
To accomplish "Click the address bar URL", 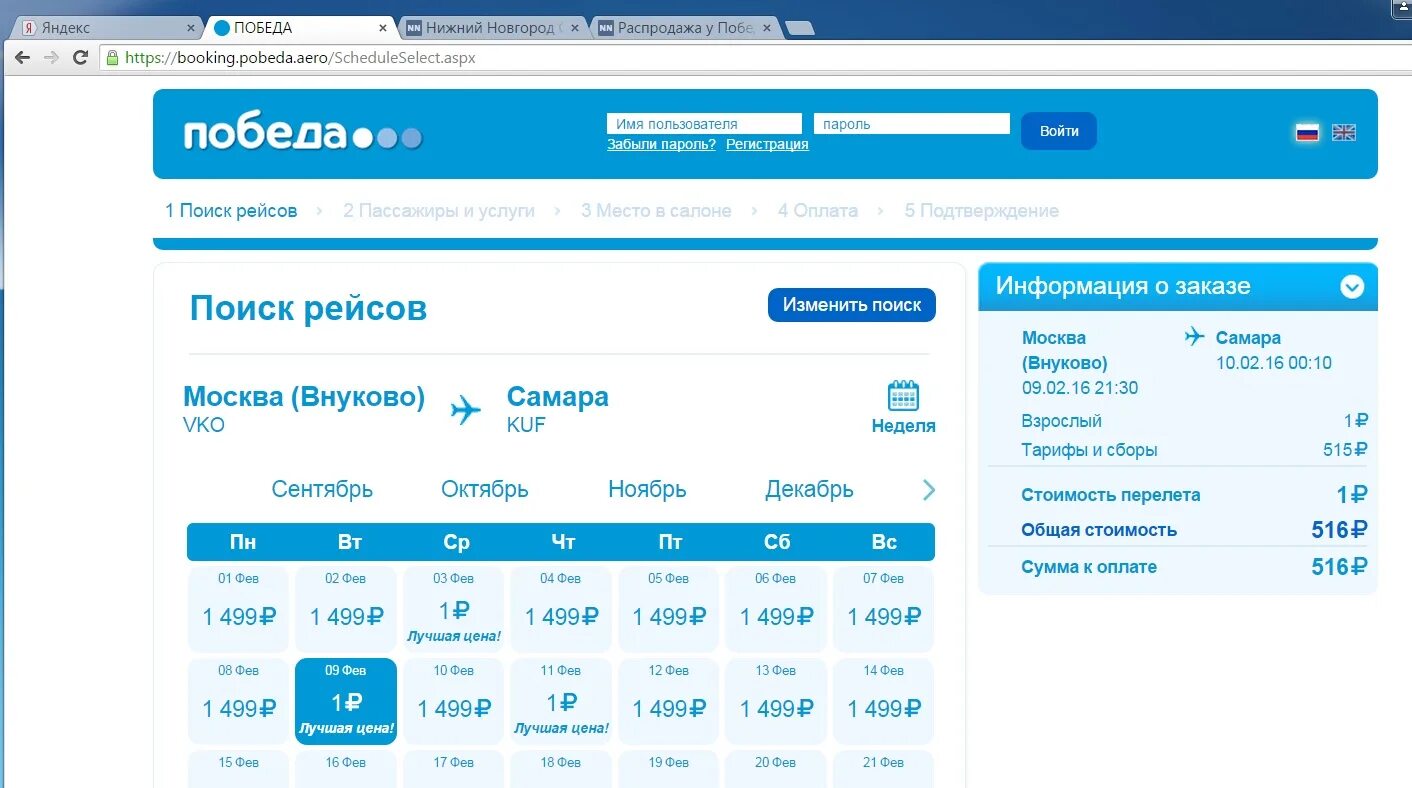I will (300, 58).
